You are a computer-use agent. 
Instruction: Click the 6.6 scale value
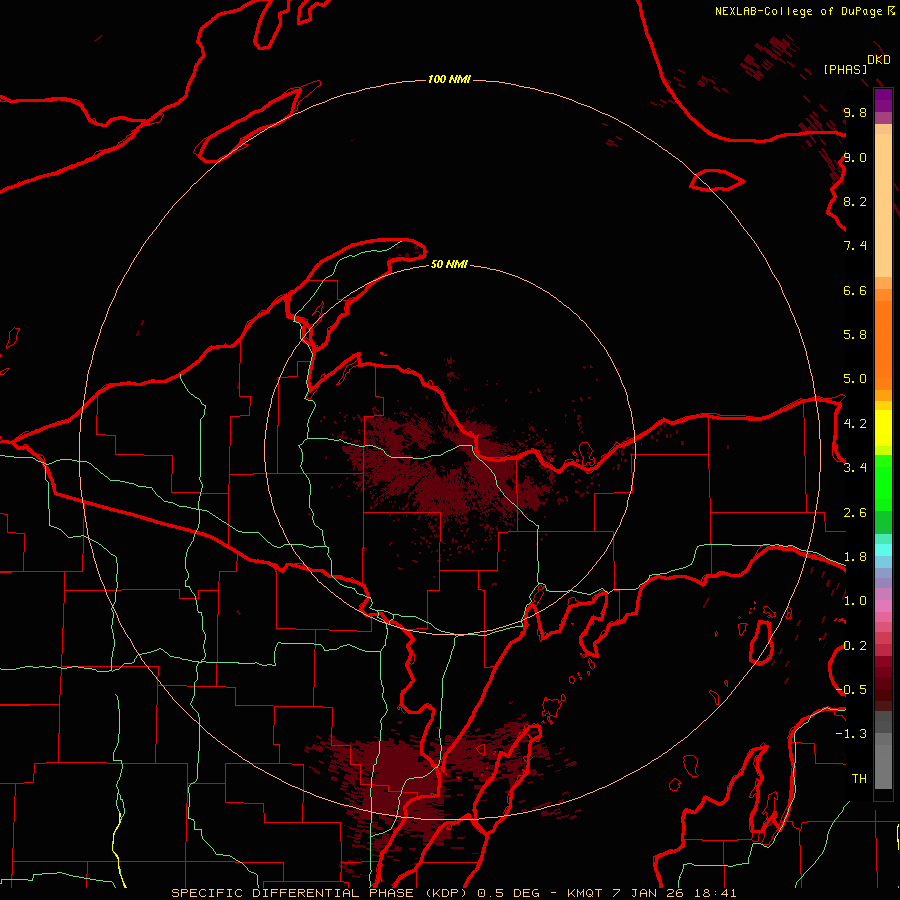click(855, 290)
